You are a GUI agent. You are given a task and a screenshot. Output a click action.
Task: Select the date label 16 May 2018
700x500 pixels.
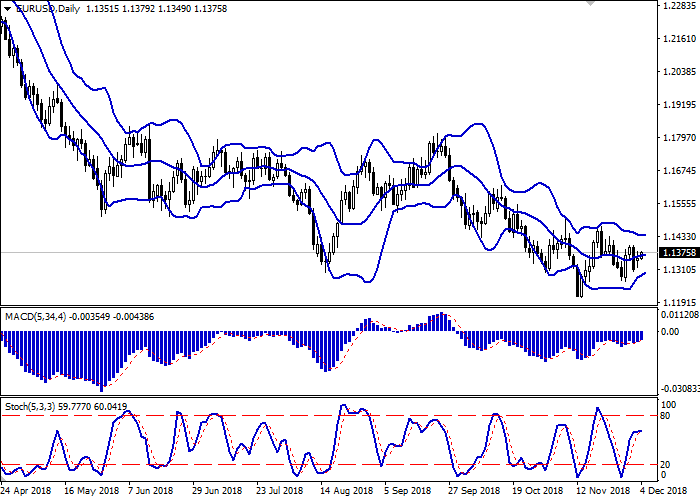click(92, 491)
